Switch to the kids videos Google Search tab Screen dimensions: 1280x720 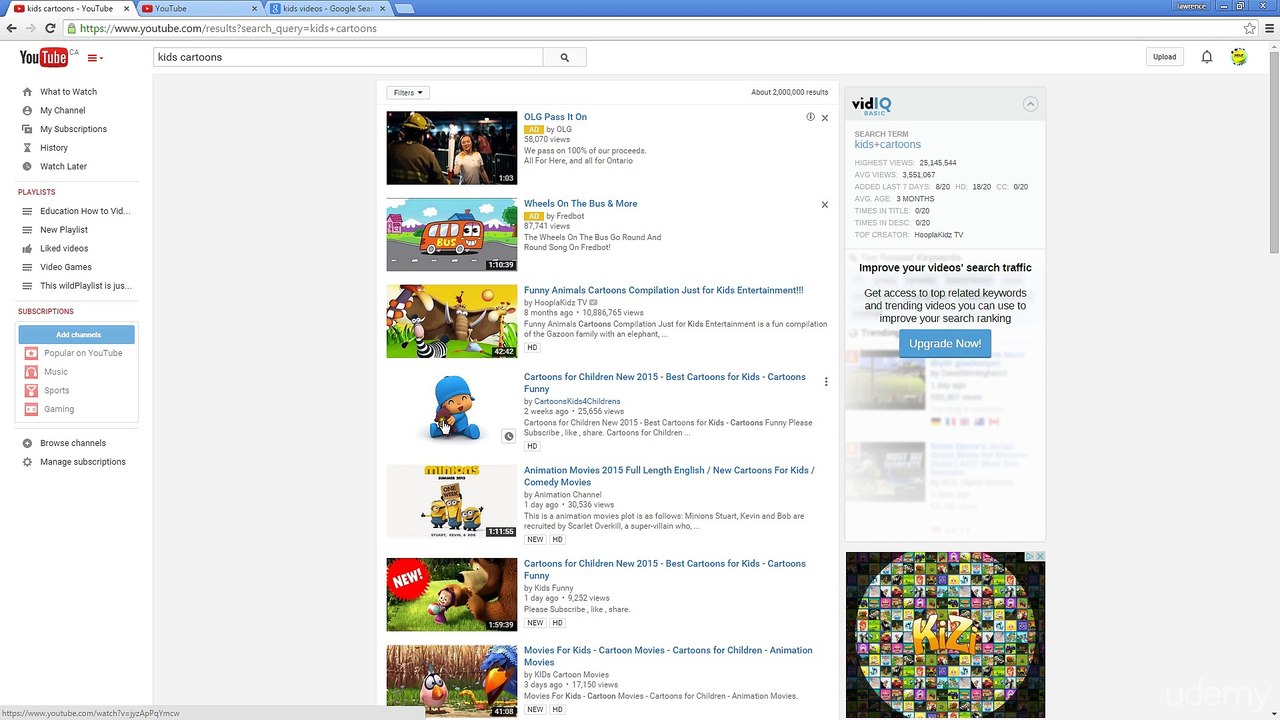[326, 8]
